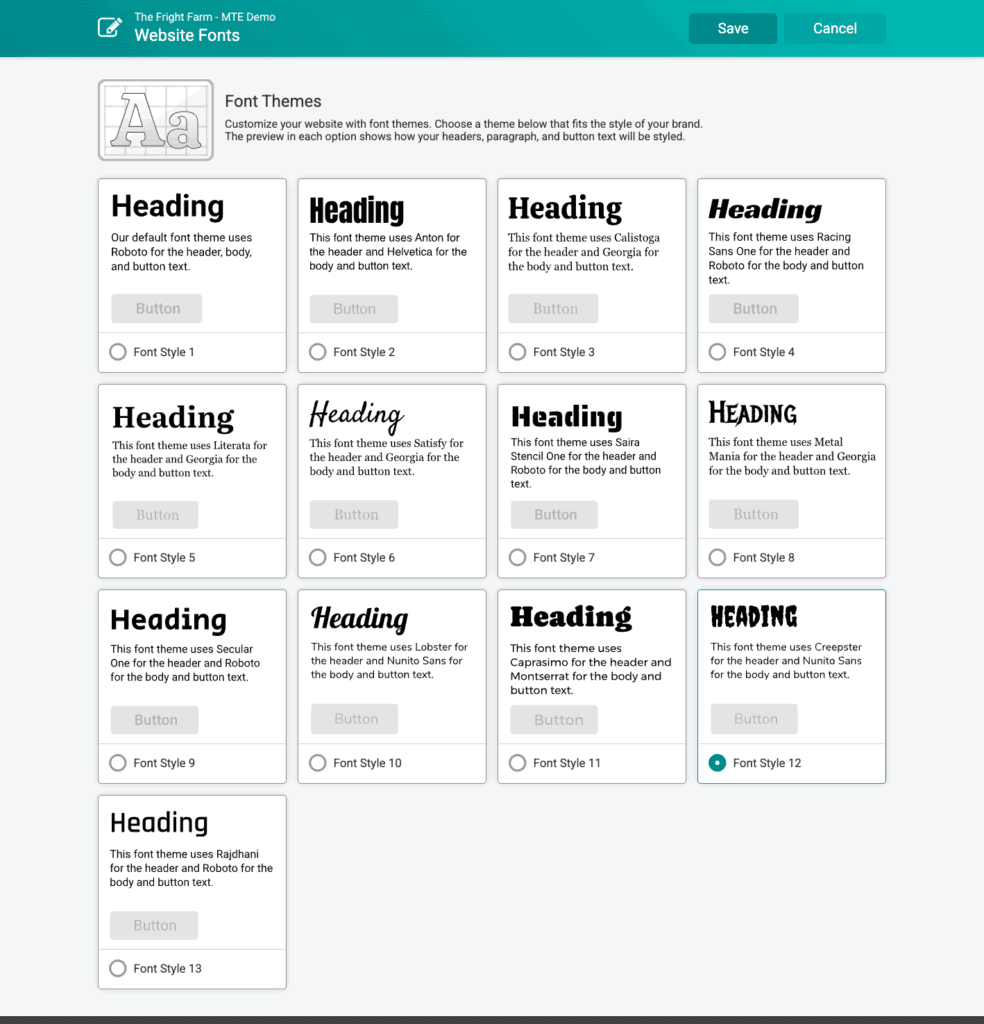The height and width of the screenshot is (1024, 984).
Task: Click the Anton Heading preview
Action: [357, 210]
